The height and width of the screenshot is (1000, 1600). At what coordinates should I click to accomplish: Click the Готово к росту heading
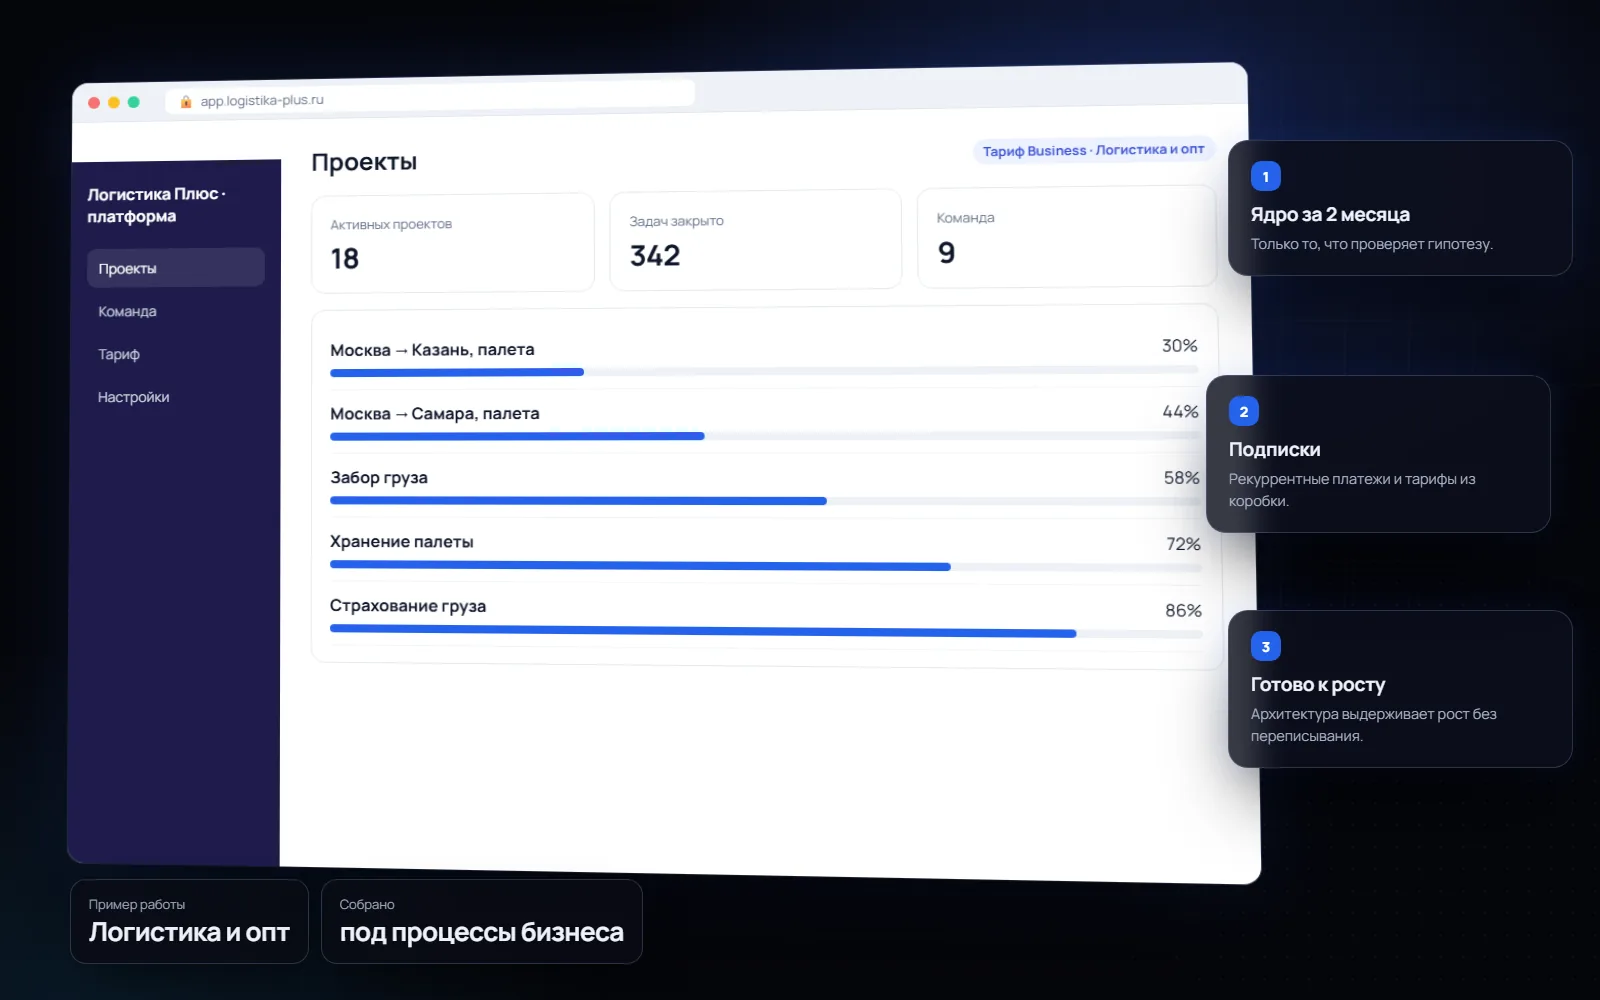(1317, 685)
